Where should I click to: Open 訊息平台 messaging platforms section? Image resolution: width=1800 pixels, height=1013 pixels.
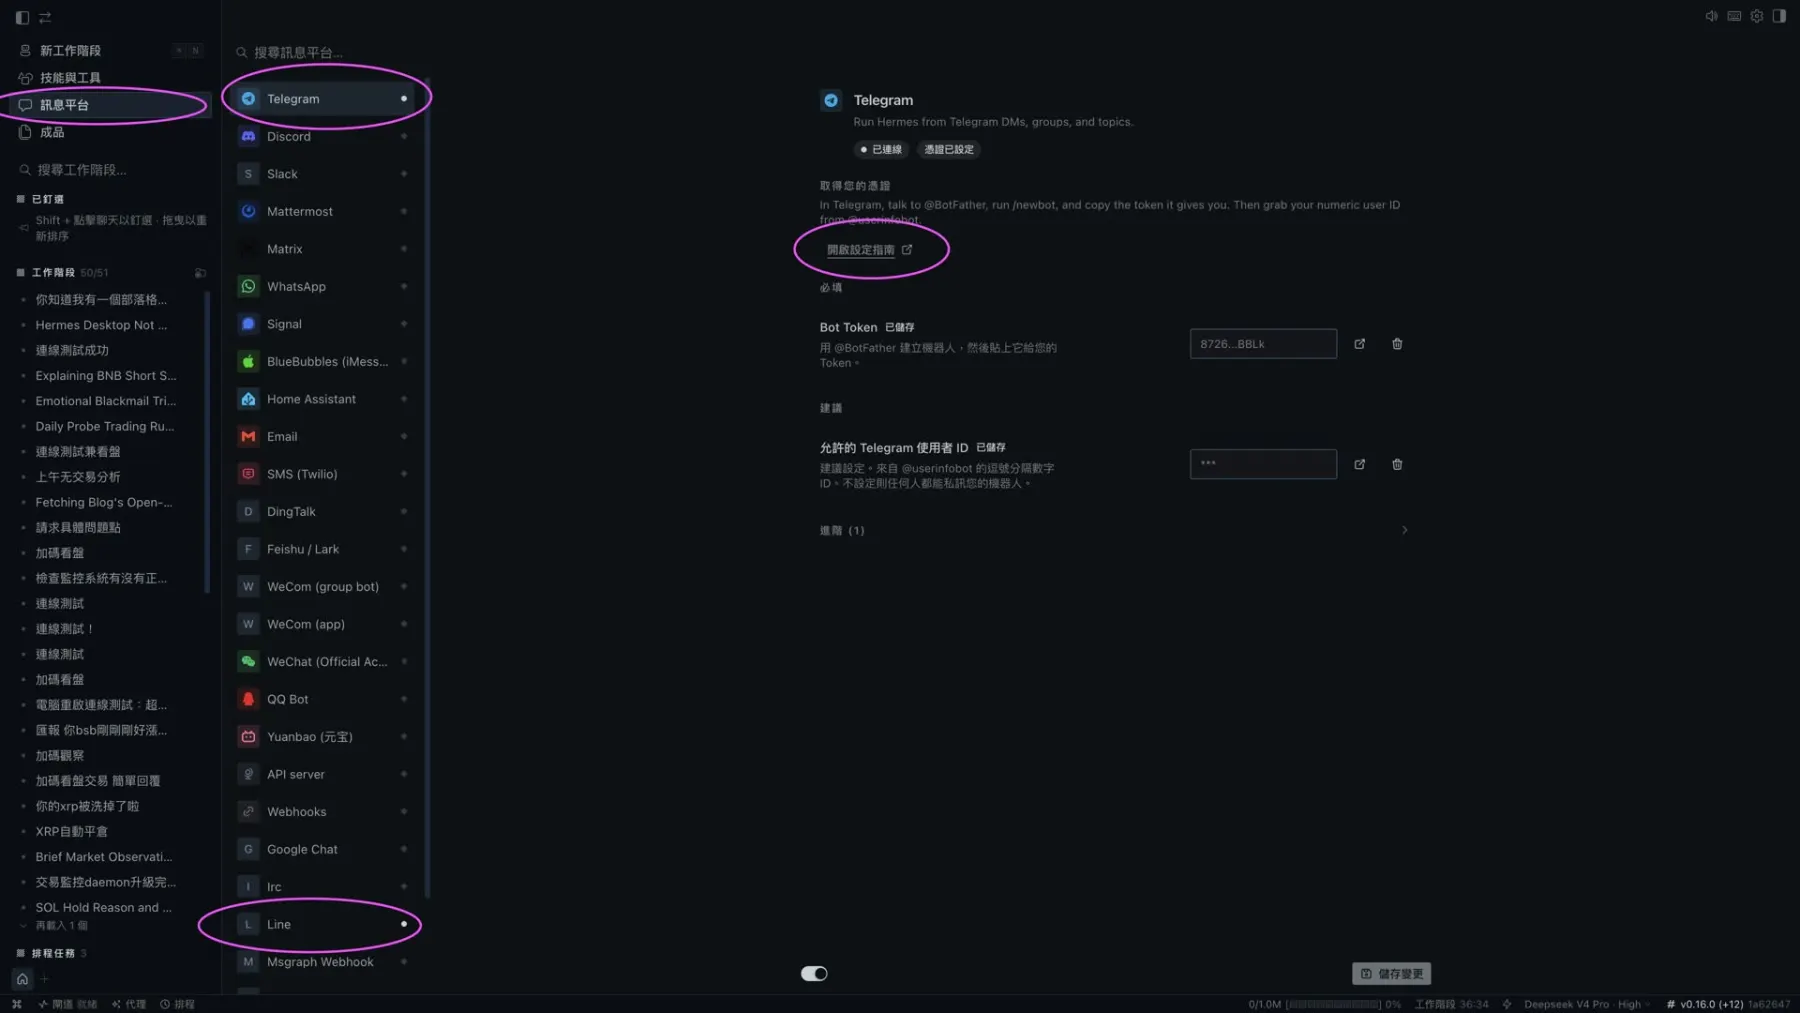(x=108, y=104)
